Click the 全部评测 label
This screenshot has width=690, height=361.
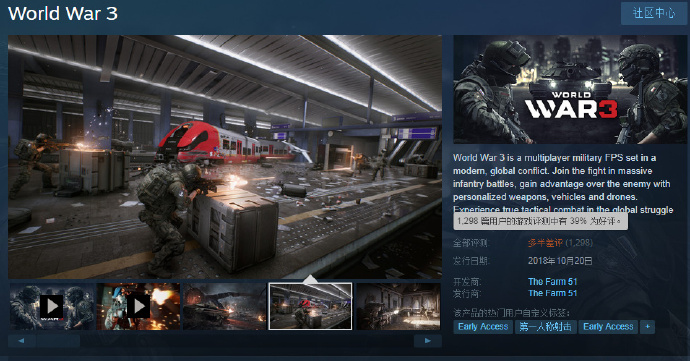pyautogui.click(x=471, y=243)
